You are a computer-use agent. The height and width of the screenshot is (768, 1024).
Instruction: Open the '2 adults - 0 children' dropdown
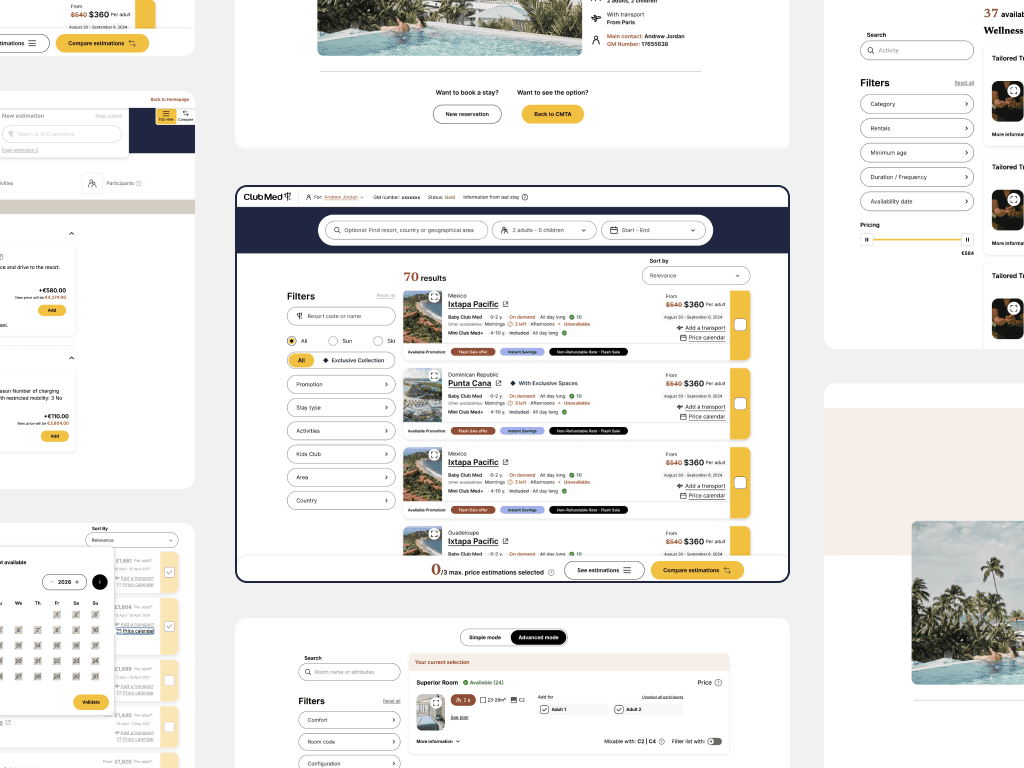543,231
